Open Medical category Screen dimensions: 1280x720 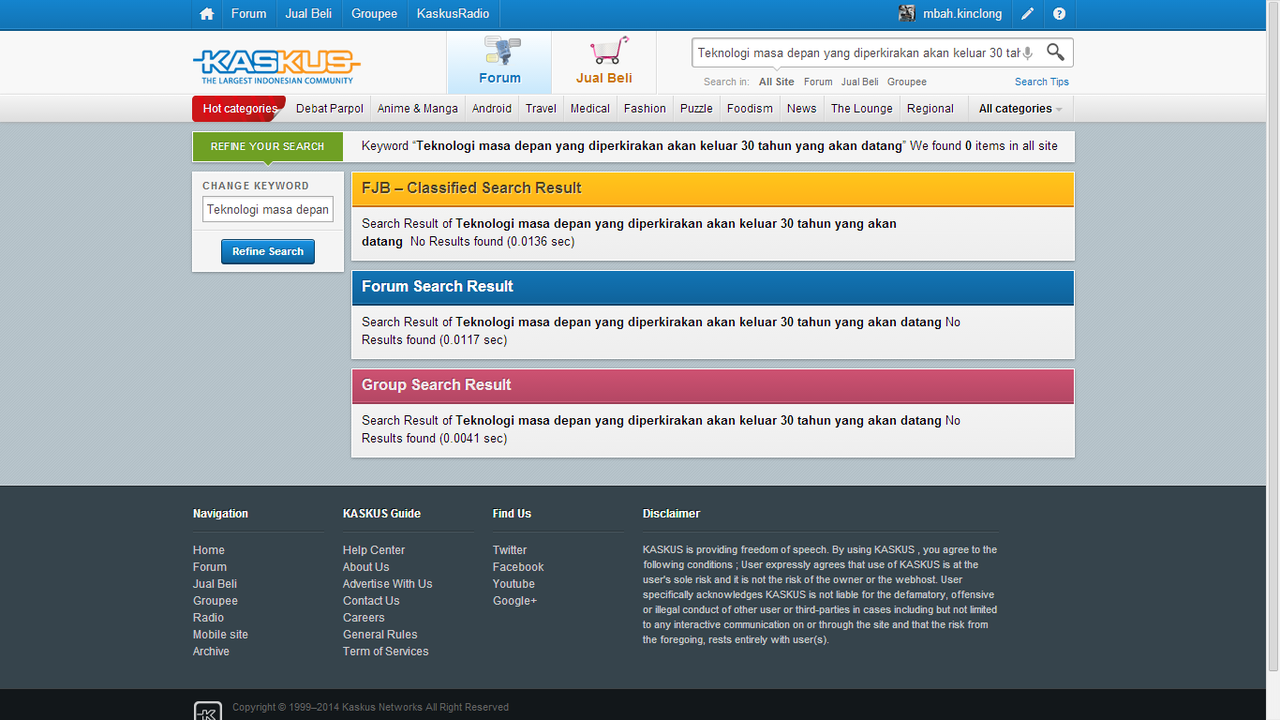[590, 109]
